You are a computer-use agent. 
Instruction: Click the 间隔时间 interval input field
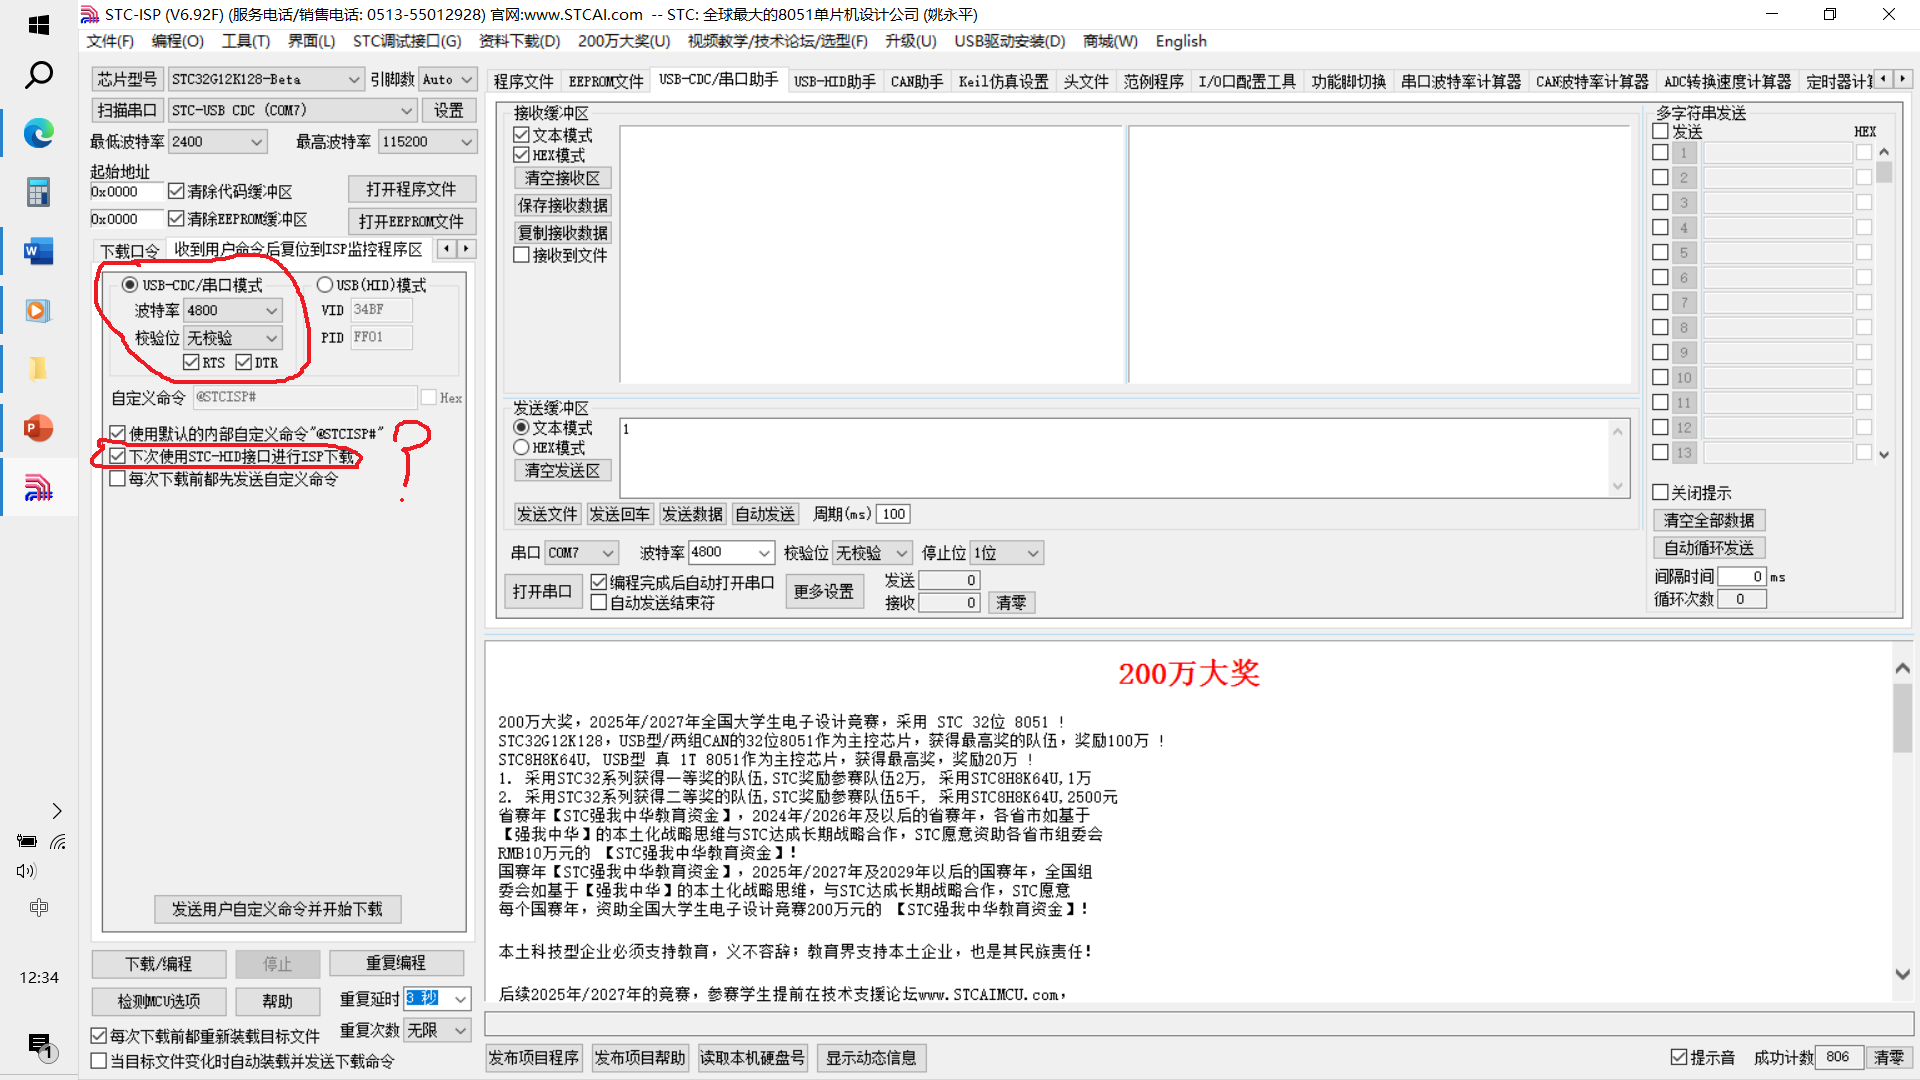click(1742, 577)
